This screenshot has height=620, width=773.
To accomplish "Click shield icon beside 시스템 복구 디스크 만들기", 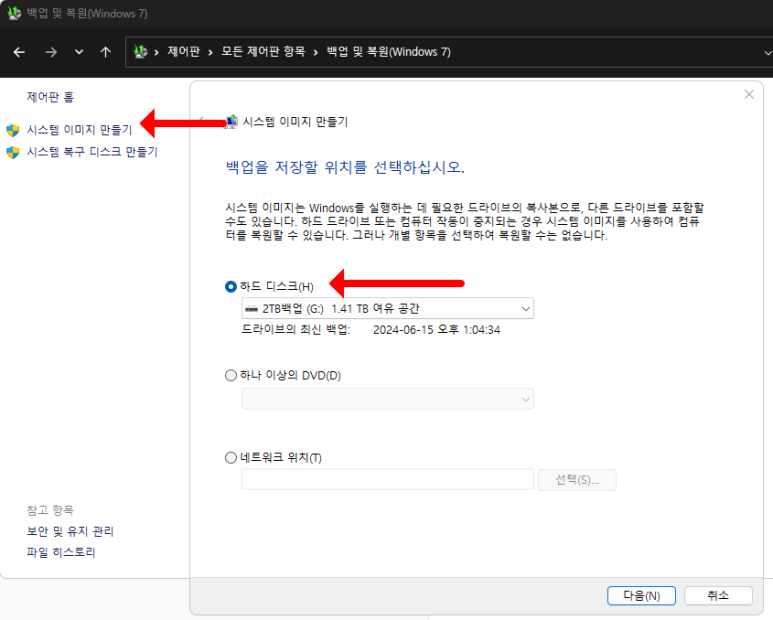I will tap(13, 152).
